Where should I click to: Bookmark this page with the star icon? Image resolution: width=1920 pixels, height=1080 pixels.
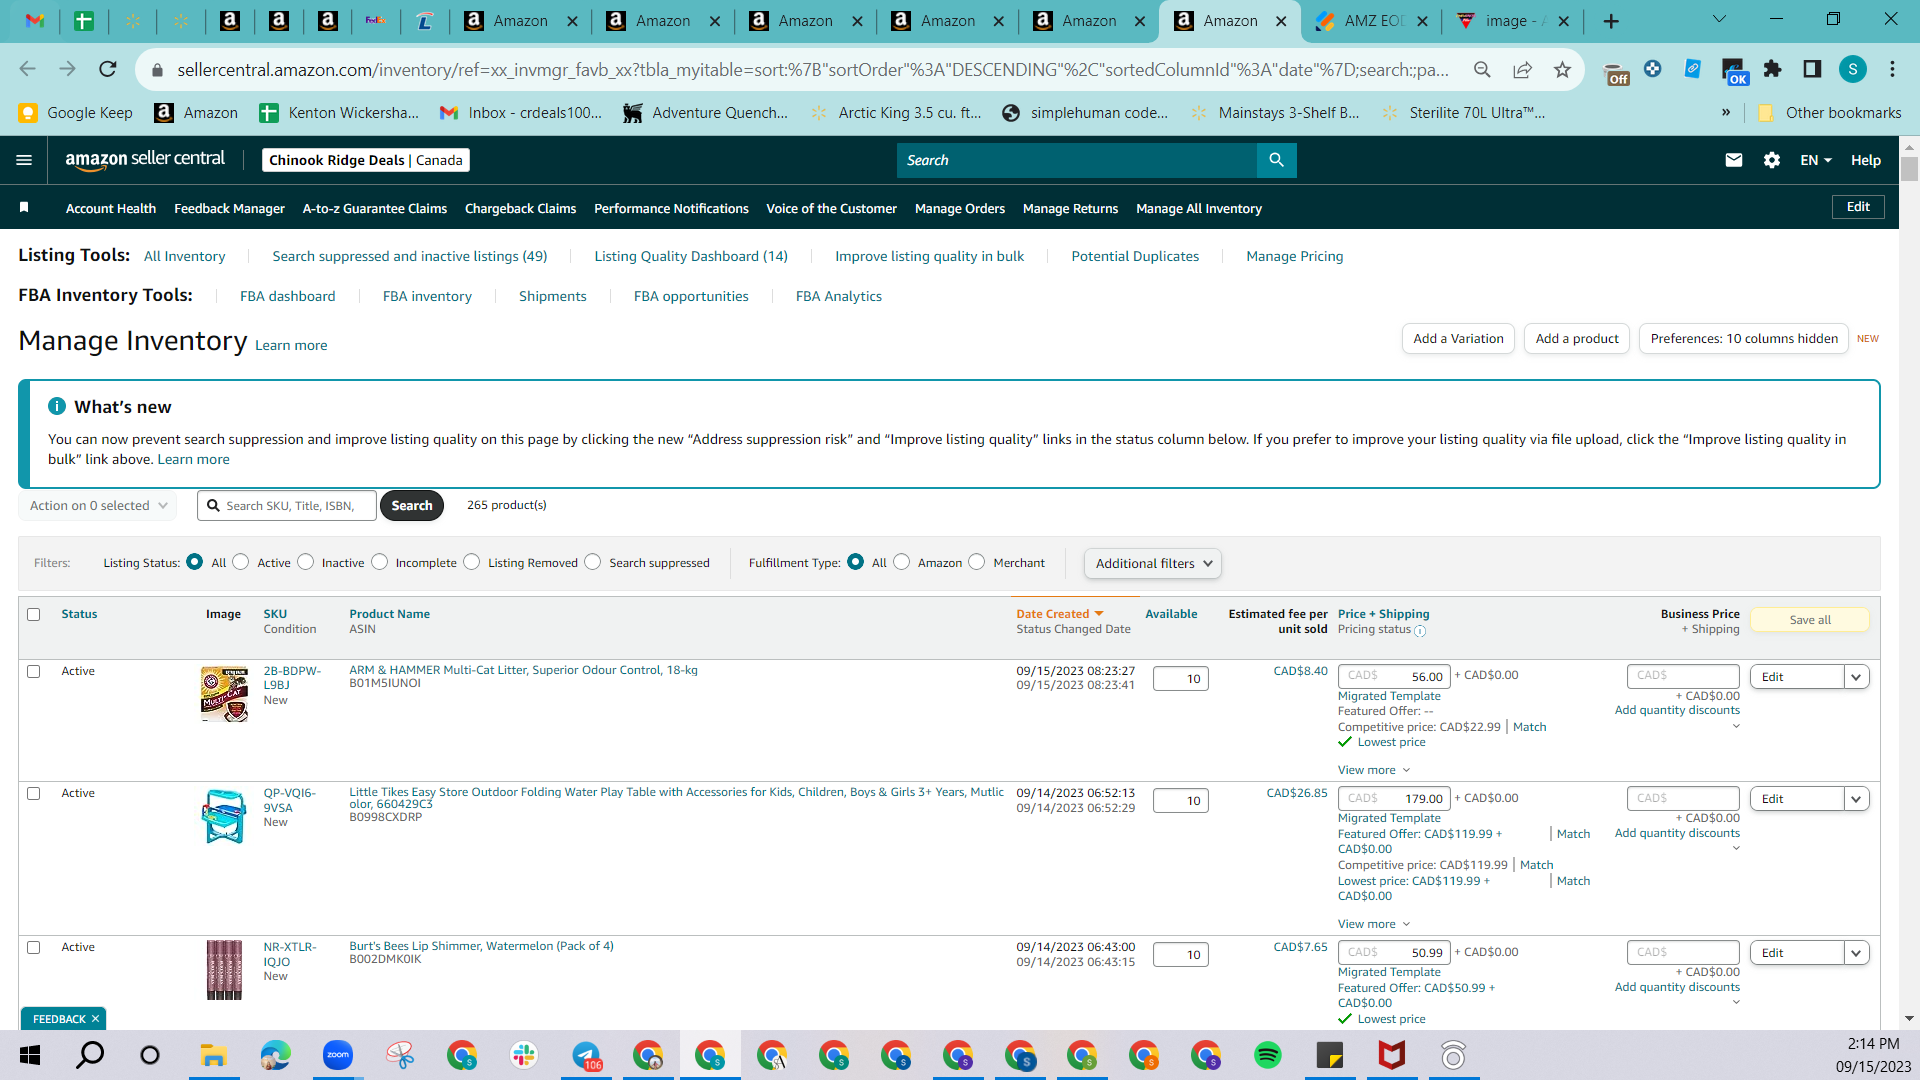tap(1562, 69)
